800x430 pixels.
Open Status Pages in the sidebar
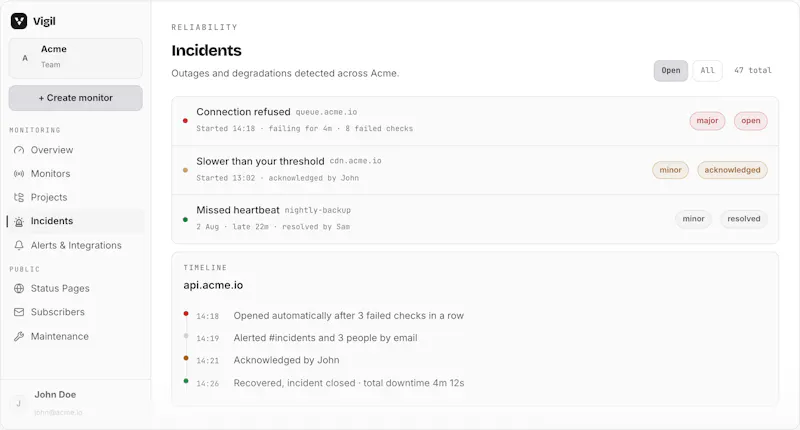(x=76, y=288)
